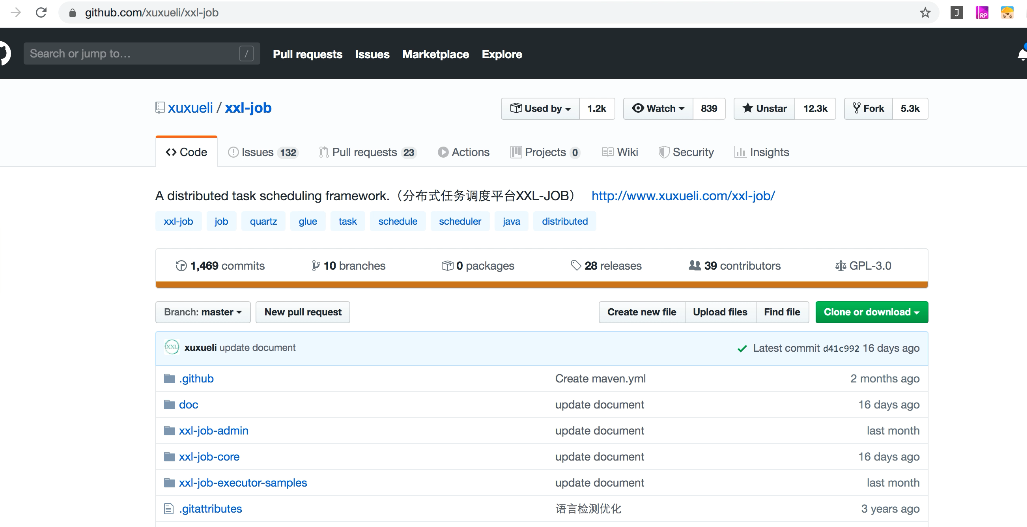Viewport: 1027px width, 527px height.
Task: Open the GPL-3.0 license
Action: pos(863,266)
